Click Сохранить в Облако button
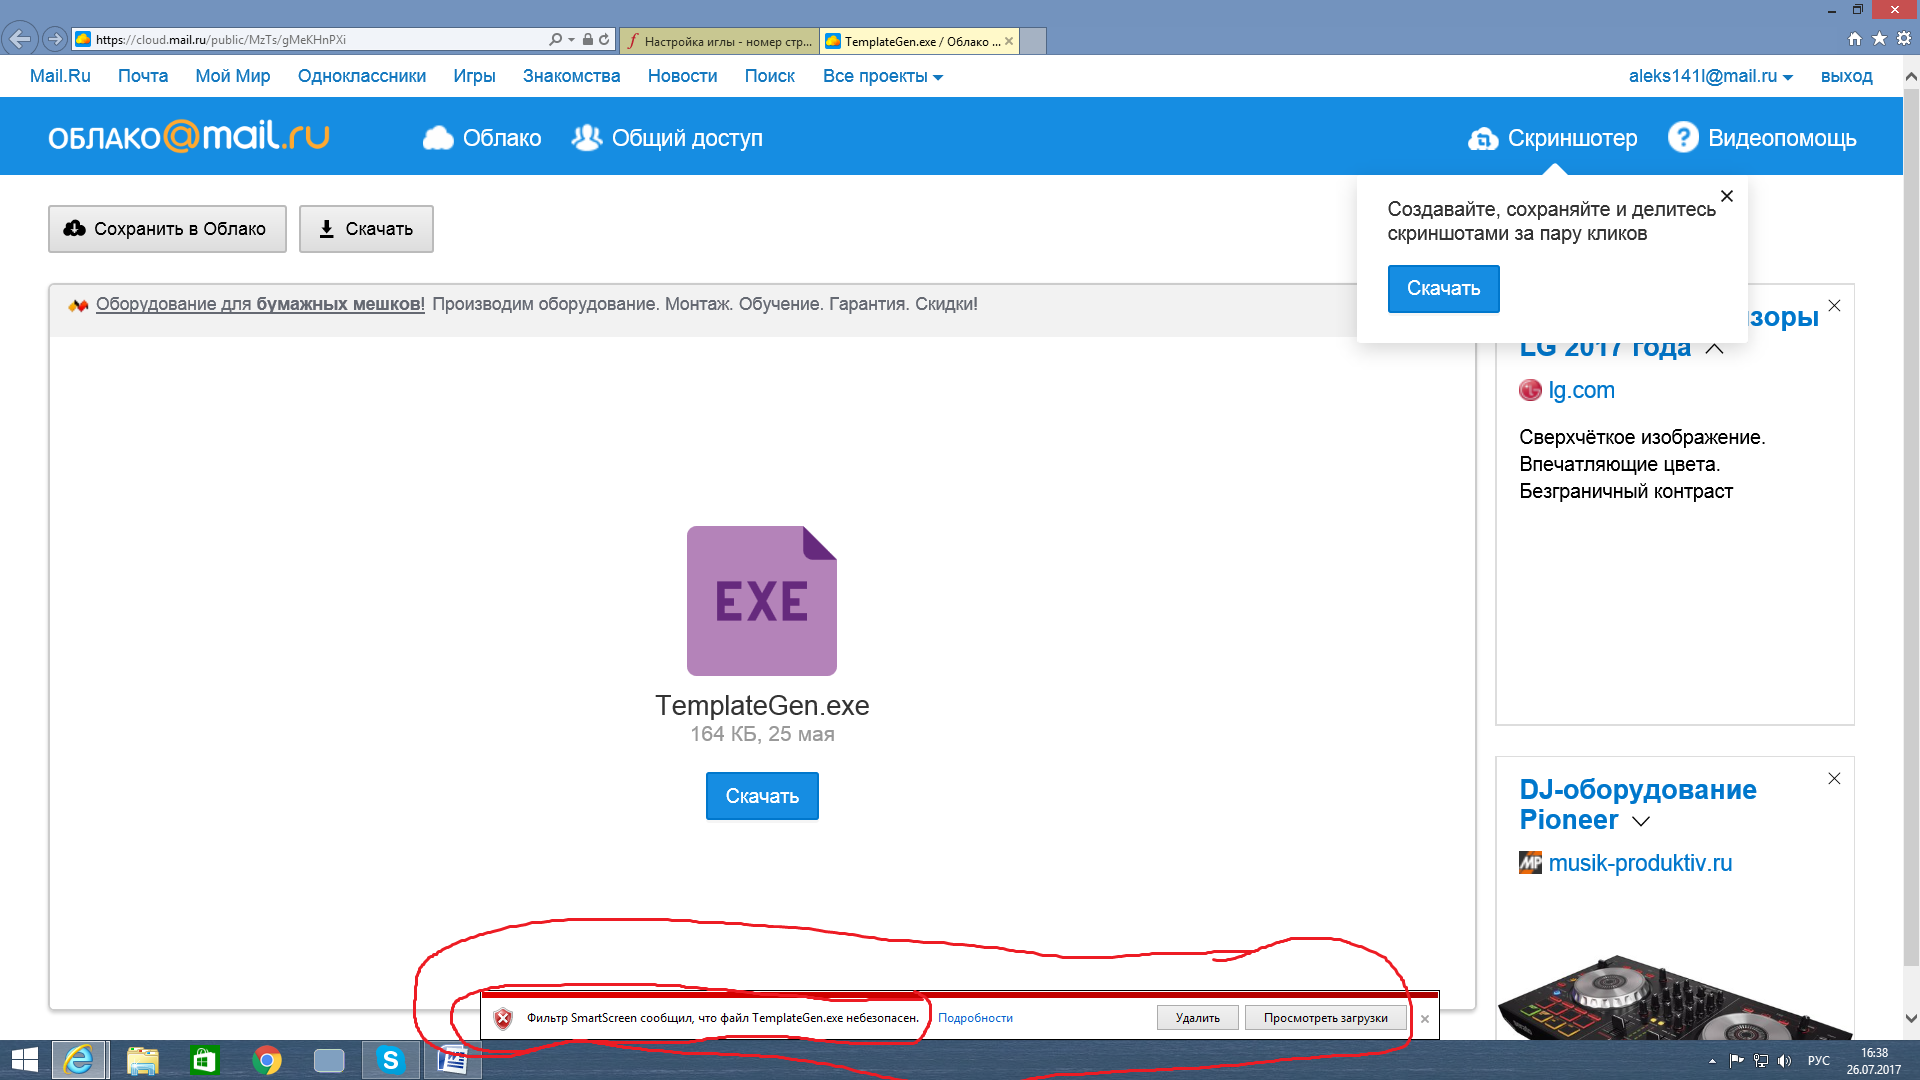The height and width of the screenshot is (1080, 1920). (167, 229)
